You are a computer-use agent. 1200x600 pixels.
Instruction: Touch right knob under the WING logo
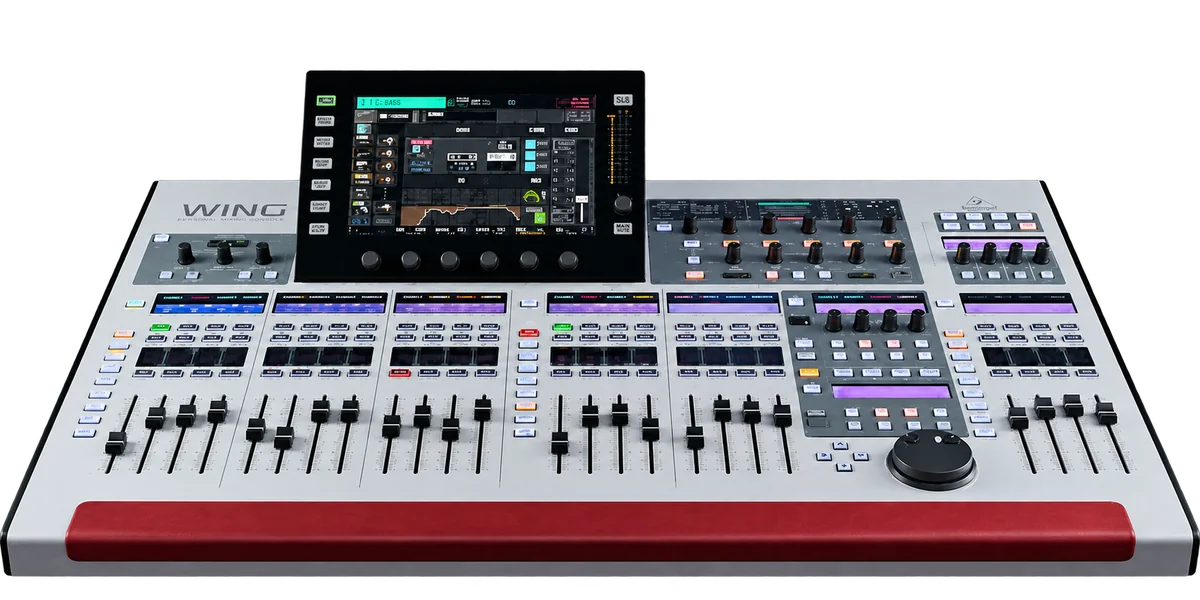(x=262, y=251)
